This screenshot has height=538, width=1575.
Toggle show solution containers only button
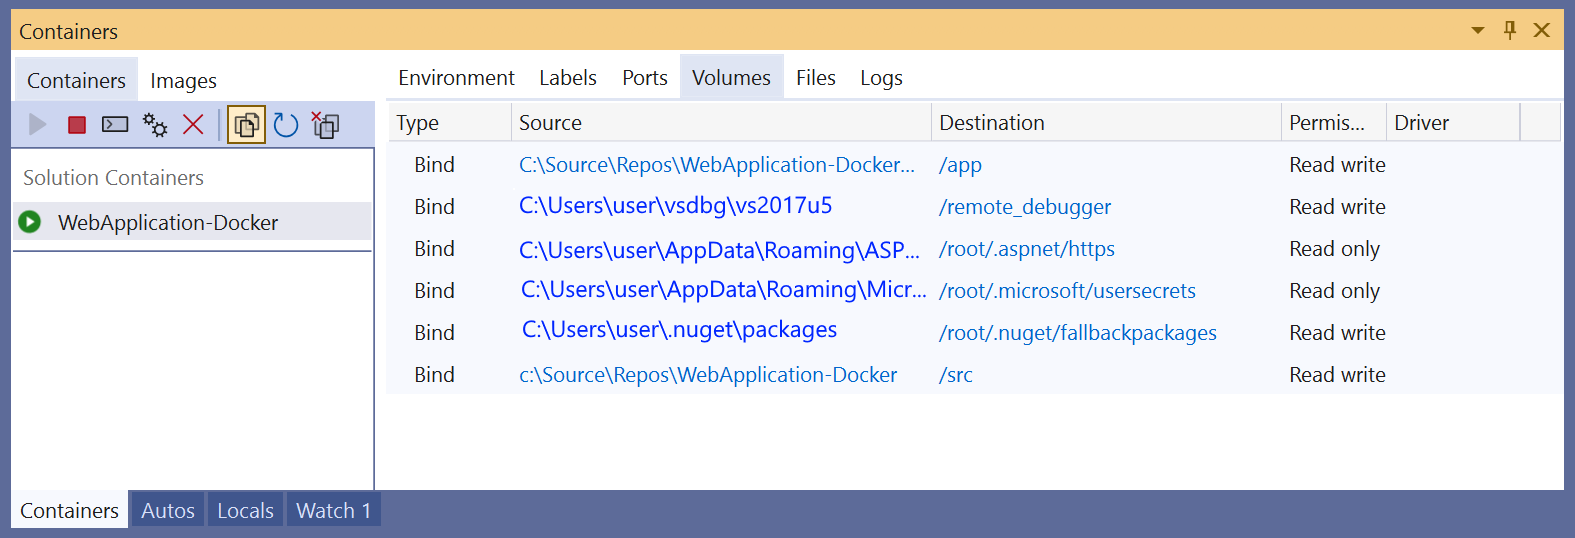[x=246, y=124]
